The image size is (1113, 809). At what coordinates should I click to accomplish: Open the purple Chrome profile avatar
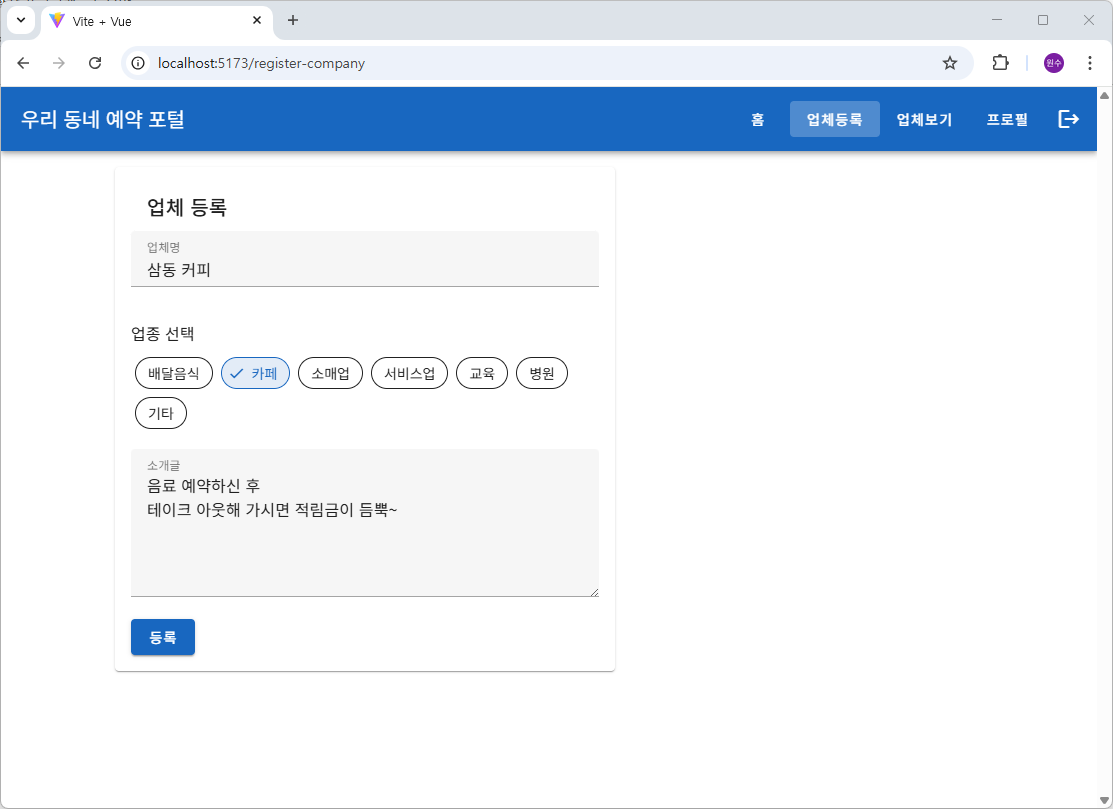tap(1054, 63)
